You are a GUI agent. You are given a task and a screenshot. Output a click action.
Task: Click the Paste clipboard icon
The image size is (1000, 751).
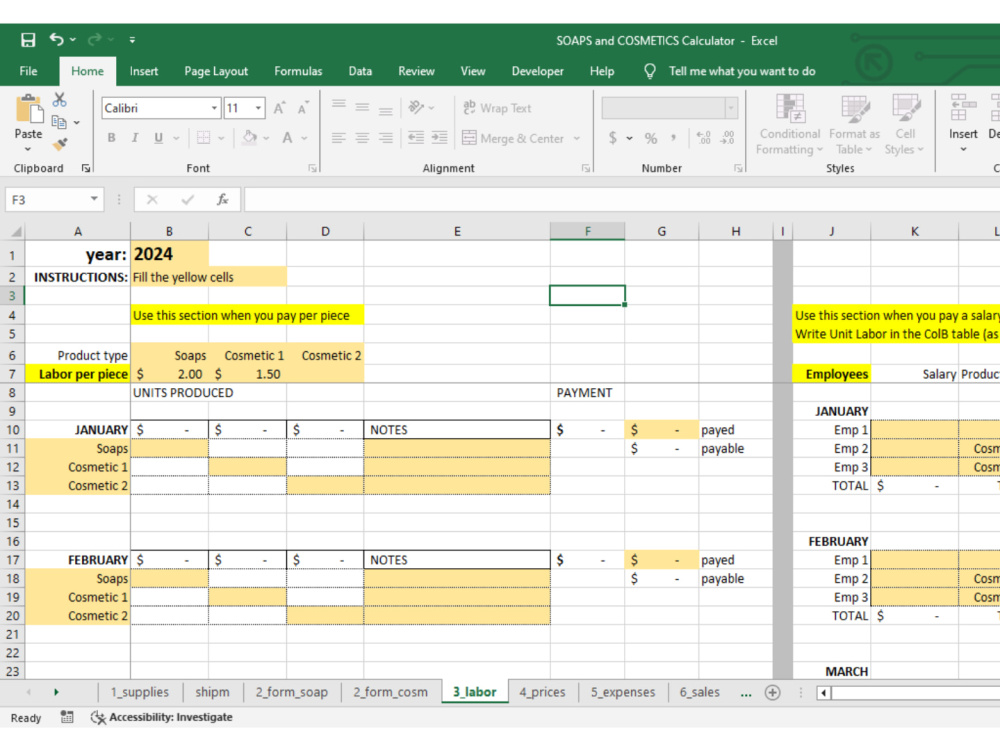coord(29,109)
